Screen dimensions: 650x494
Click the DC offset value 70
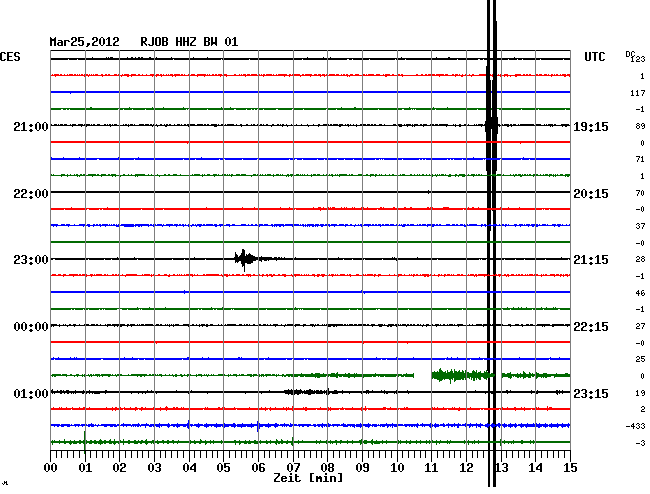(x=640, y=193)
